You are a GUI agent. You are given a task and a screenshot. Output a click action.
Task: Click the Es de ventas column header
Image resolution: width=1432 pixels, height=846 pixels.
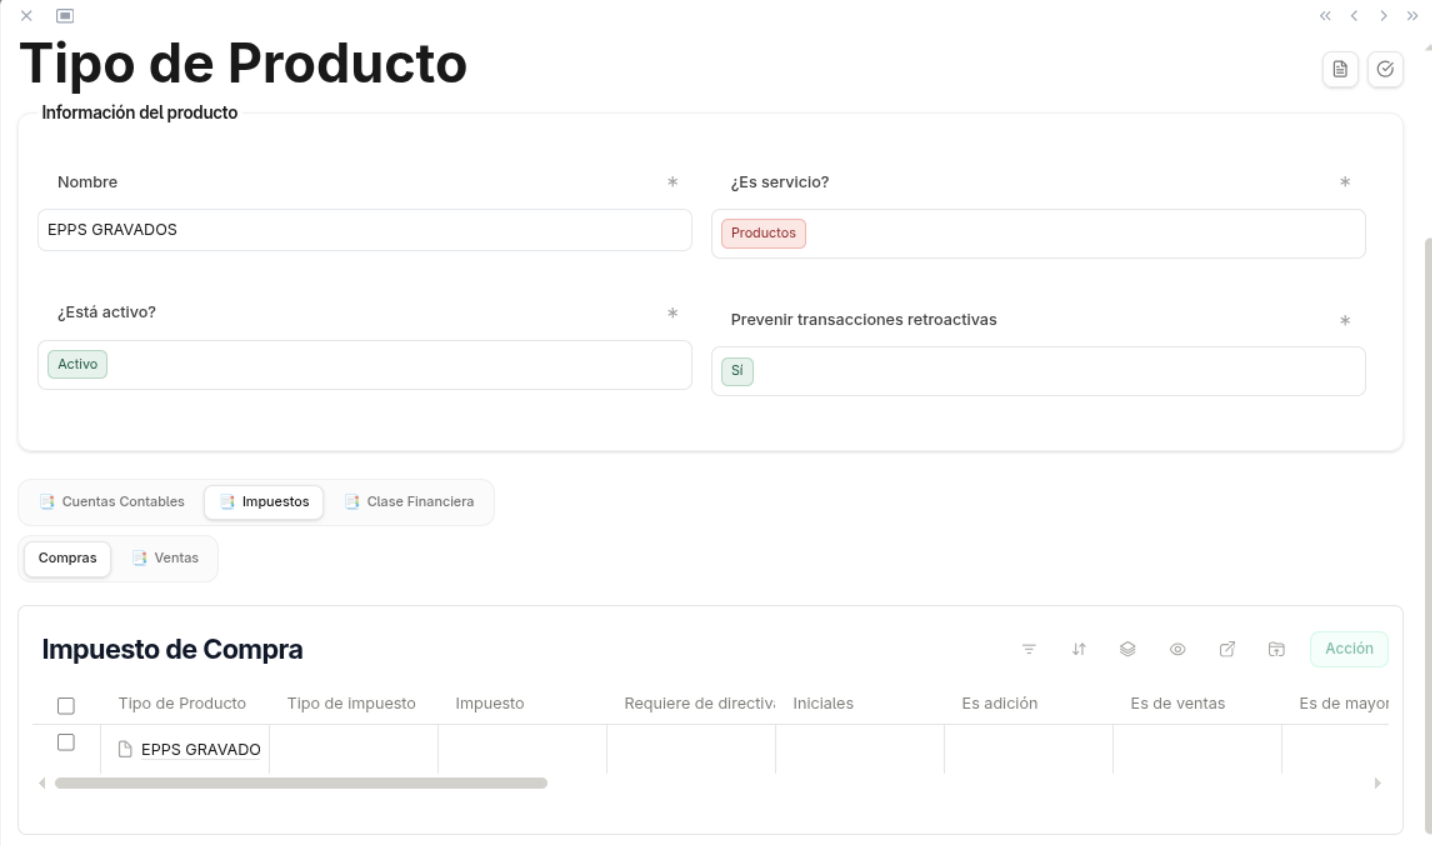(x=1178, y=703)
